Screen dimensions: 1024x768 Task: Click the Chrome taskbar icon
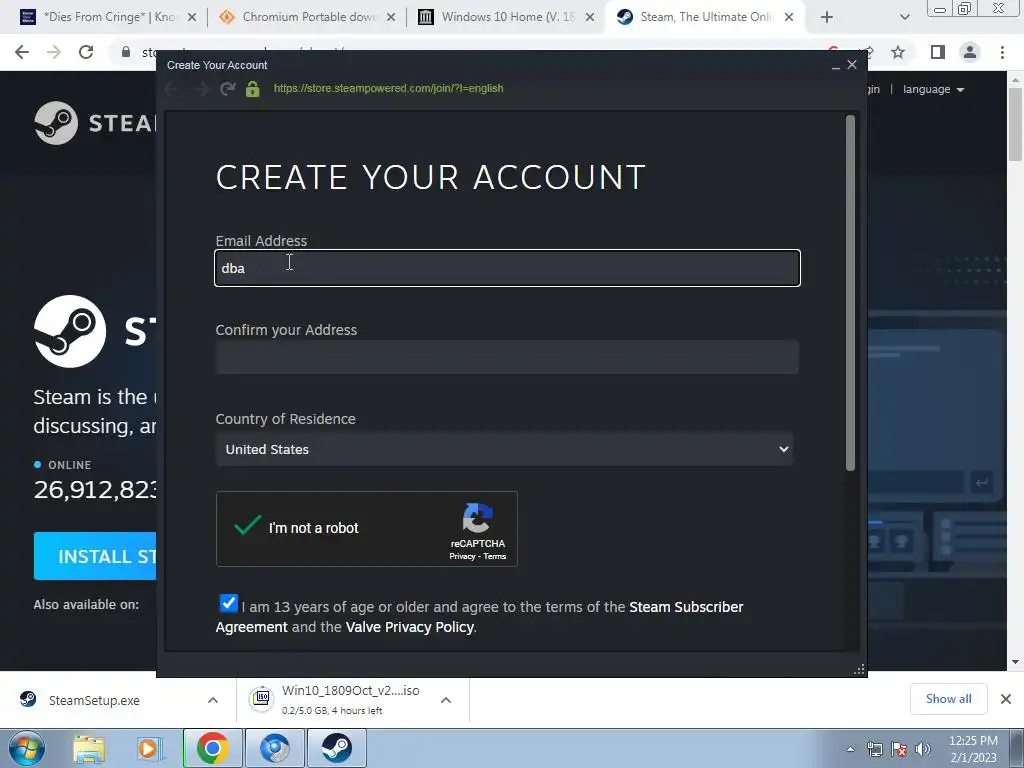tap(212, 748)
